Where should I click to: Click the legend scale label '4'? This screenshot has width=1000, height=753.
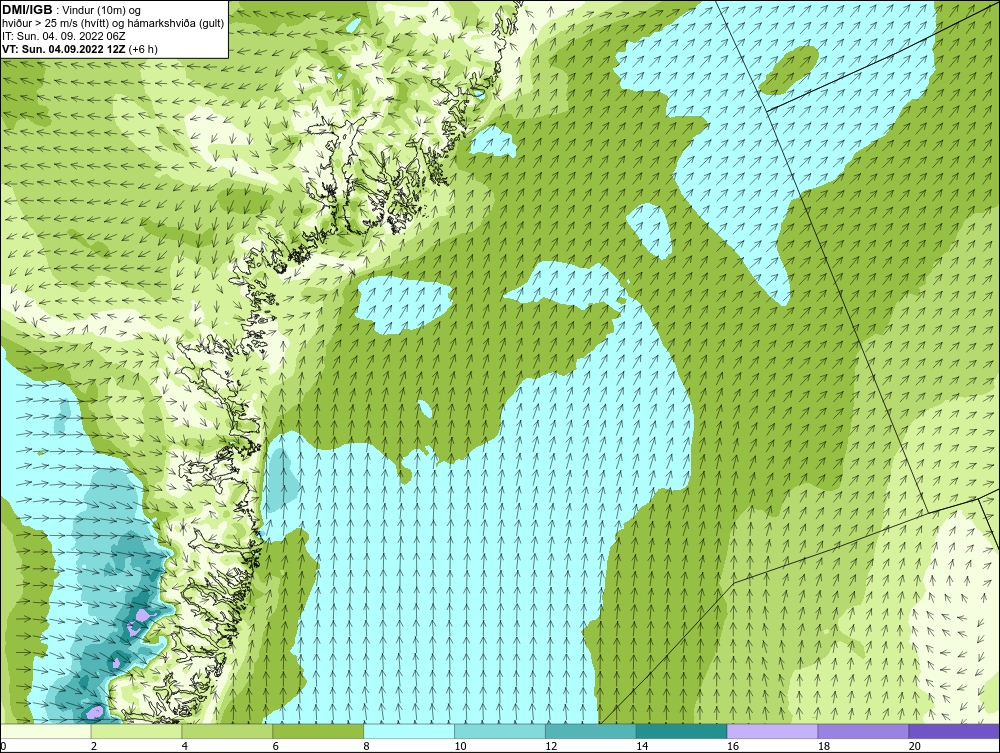click(185, 746)
